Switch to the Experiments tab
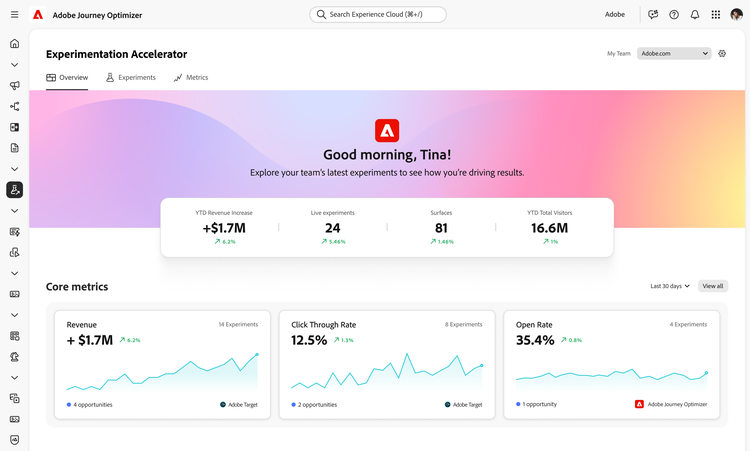The image size is (750, 451). (131, 77)
